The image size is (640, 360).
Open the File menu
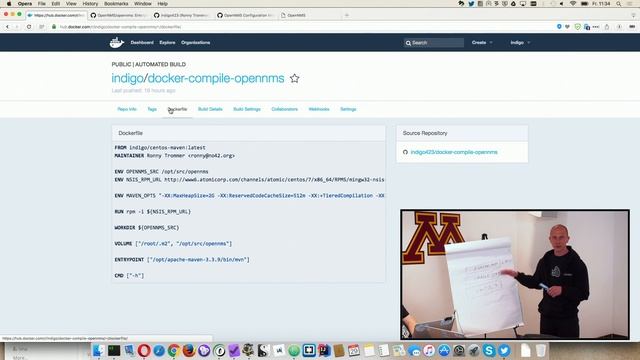[x=42, y=4]
